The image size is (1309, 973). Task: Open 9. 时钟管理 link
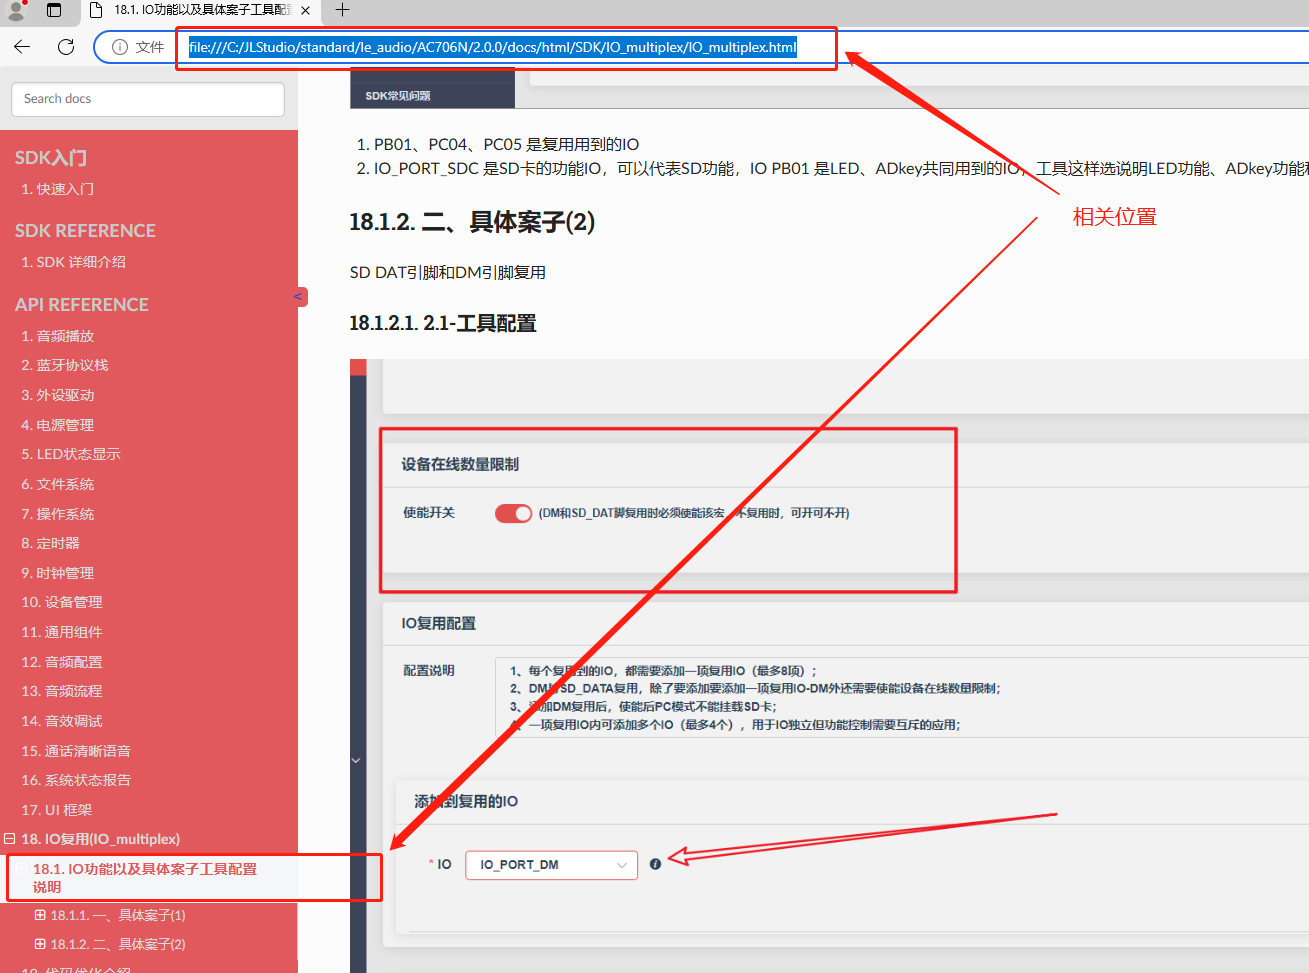point(57,573)
